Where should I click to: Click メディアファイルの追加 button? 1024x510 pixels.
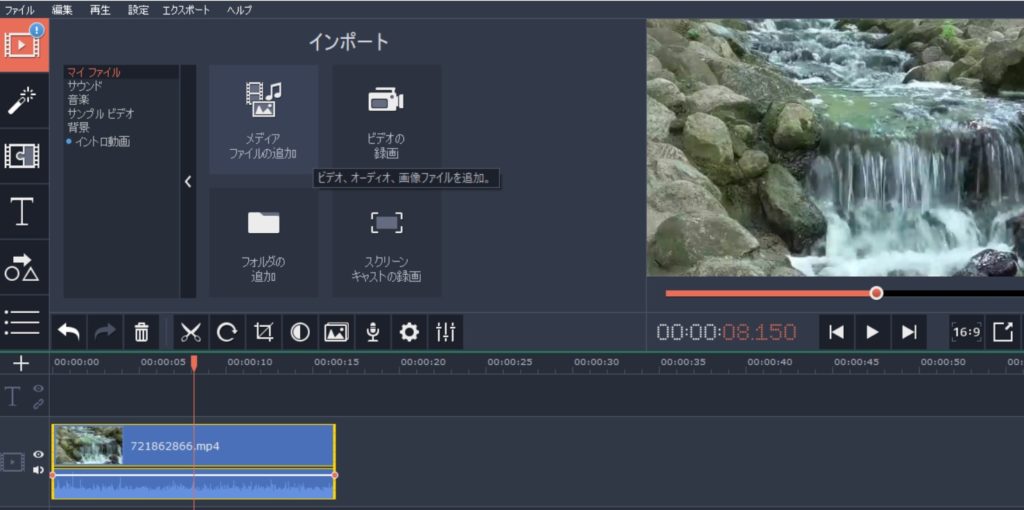pos(264,120)
